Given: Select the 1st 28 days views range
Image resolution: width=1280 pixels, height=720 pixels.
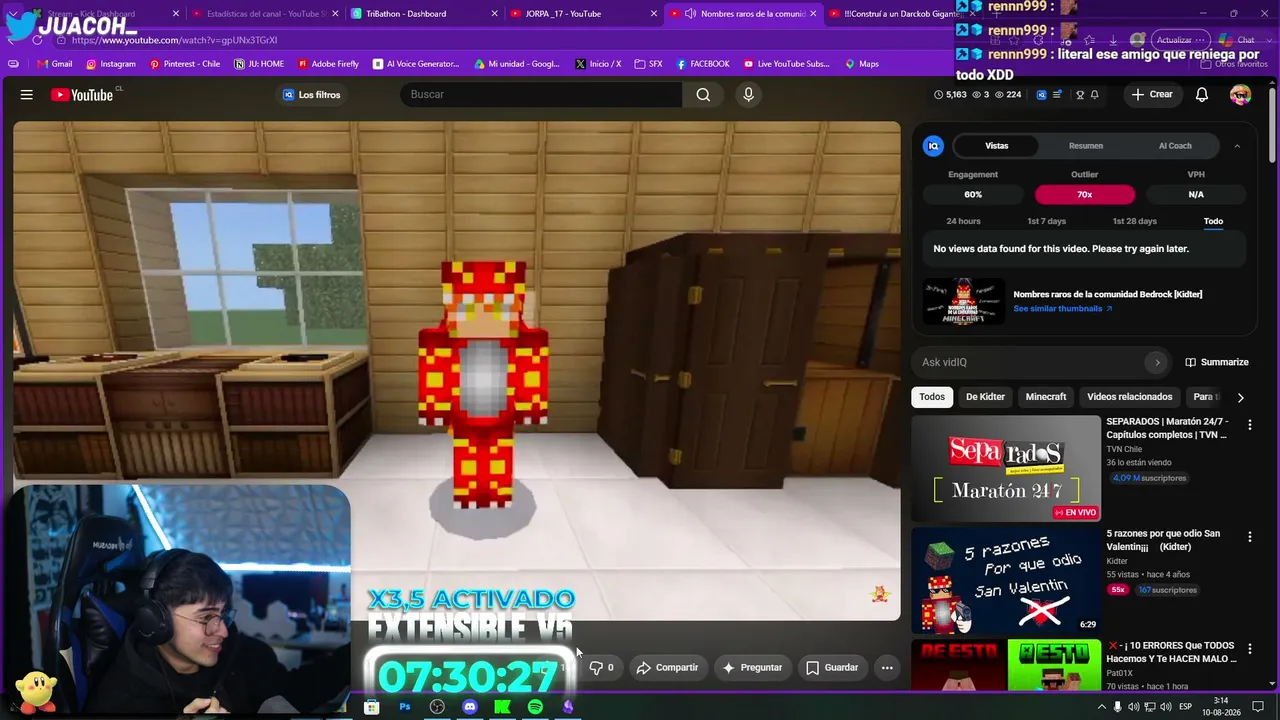Looking at the screenshot, I should click(x=1135, y=221).
